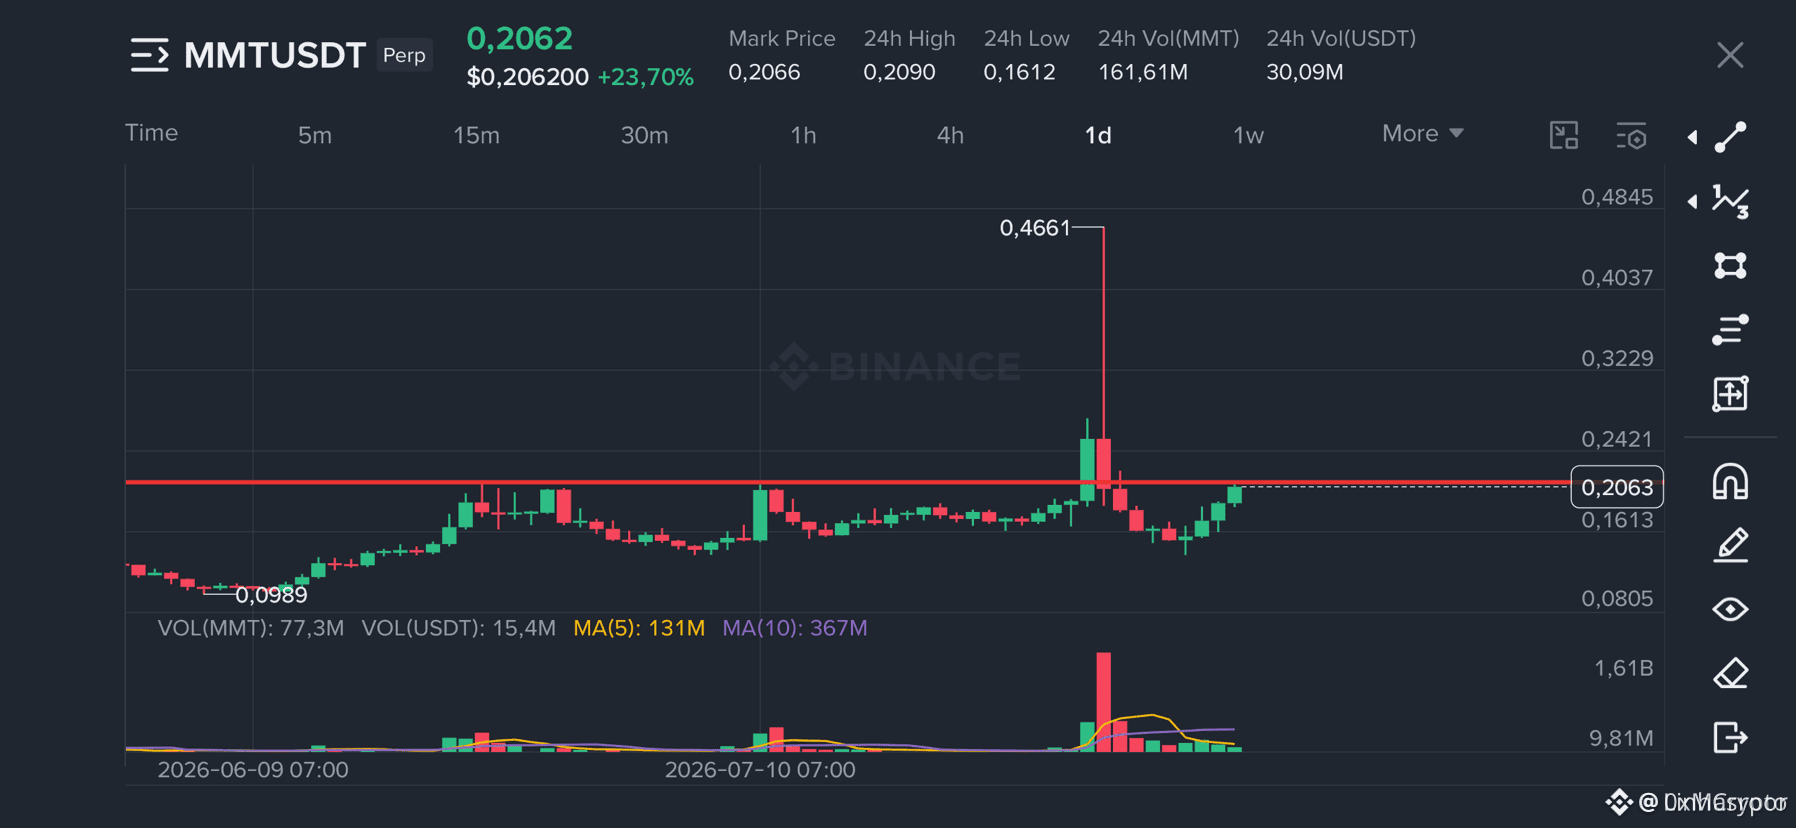This screenshot has width=1796, height=828.
Task: Click the 24h High value 0,2090
Action: [x=899, y=72]
